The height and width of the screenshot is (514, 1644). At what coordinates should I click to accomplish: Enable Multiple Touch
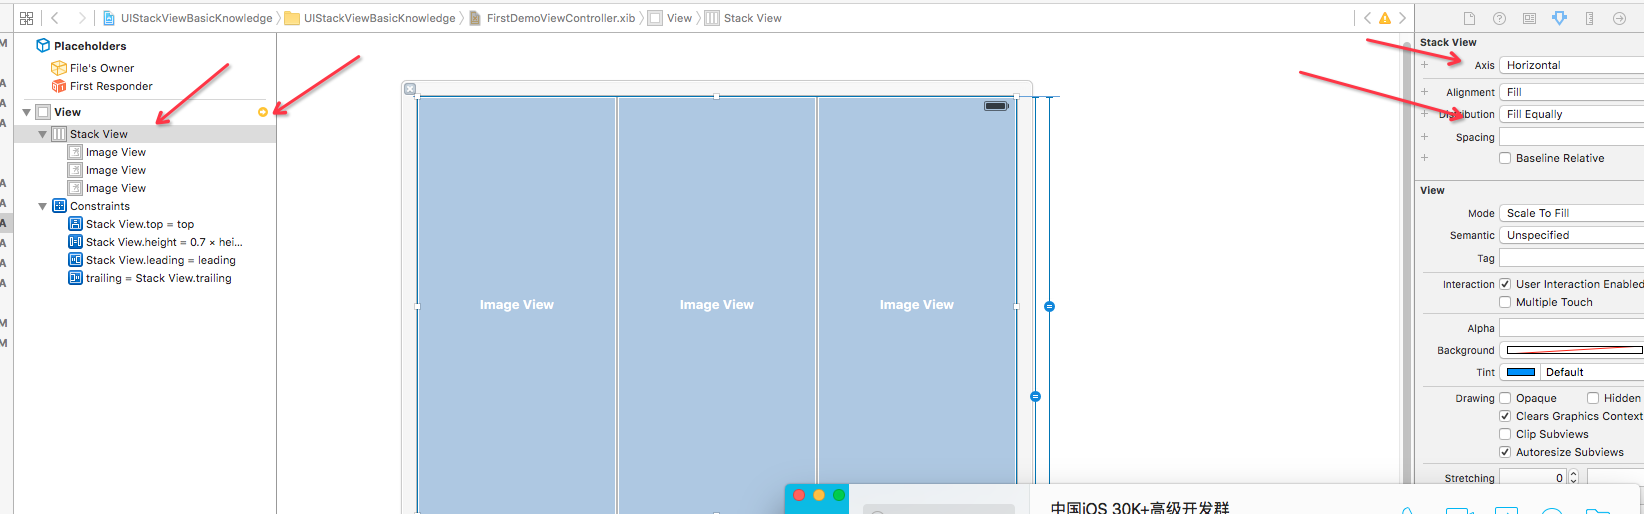click(x=1505, y=302)
